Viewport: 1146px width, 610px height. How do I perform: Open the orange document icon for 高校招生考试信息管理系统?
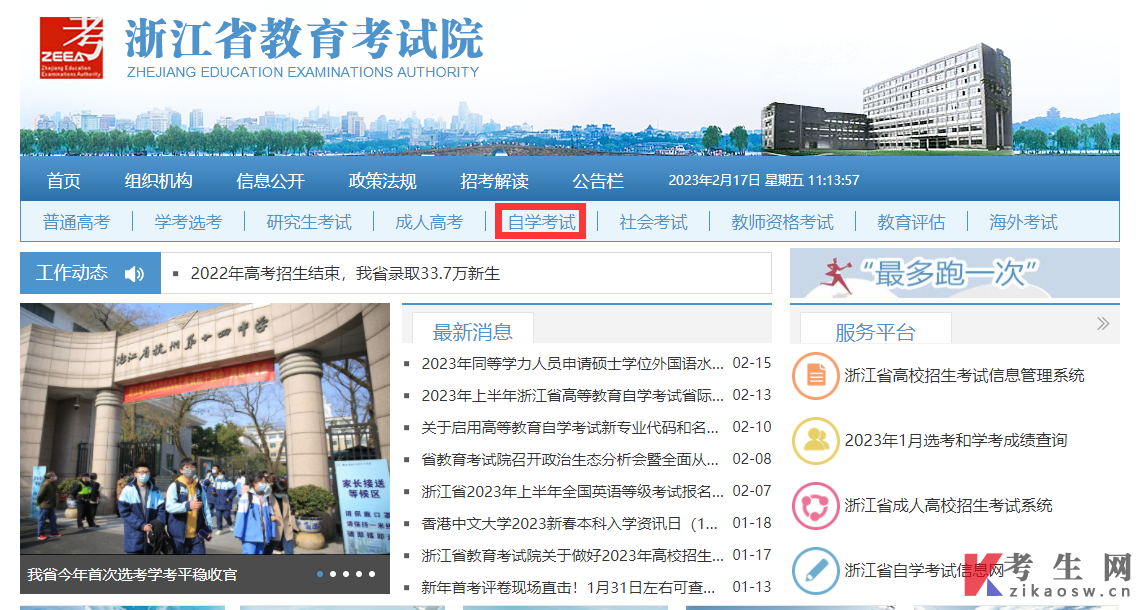(815, 375)
